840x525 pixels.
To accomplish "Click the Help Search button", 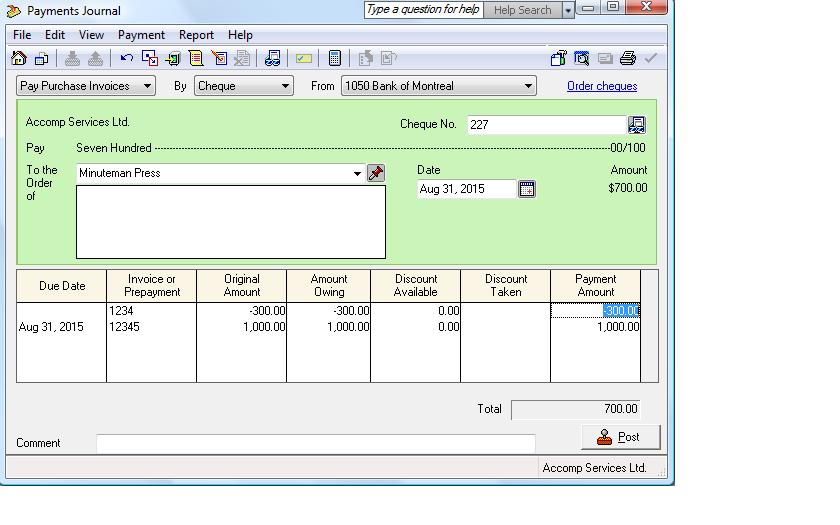I will pyautogui.click(x=522, y=10).
